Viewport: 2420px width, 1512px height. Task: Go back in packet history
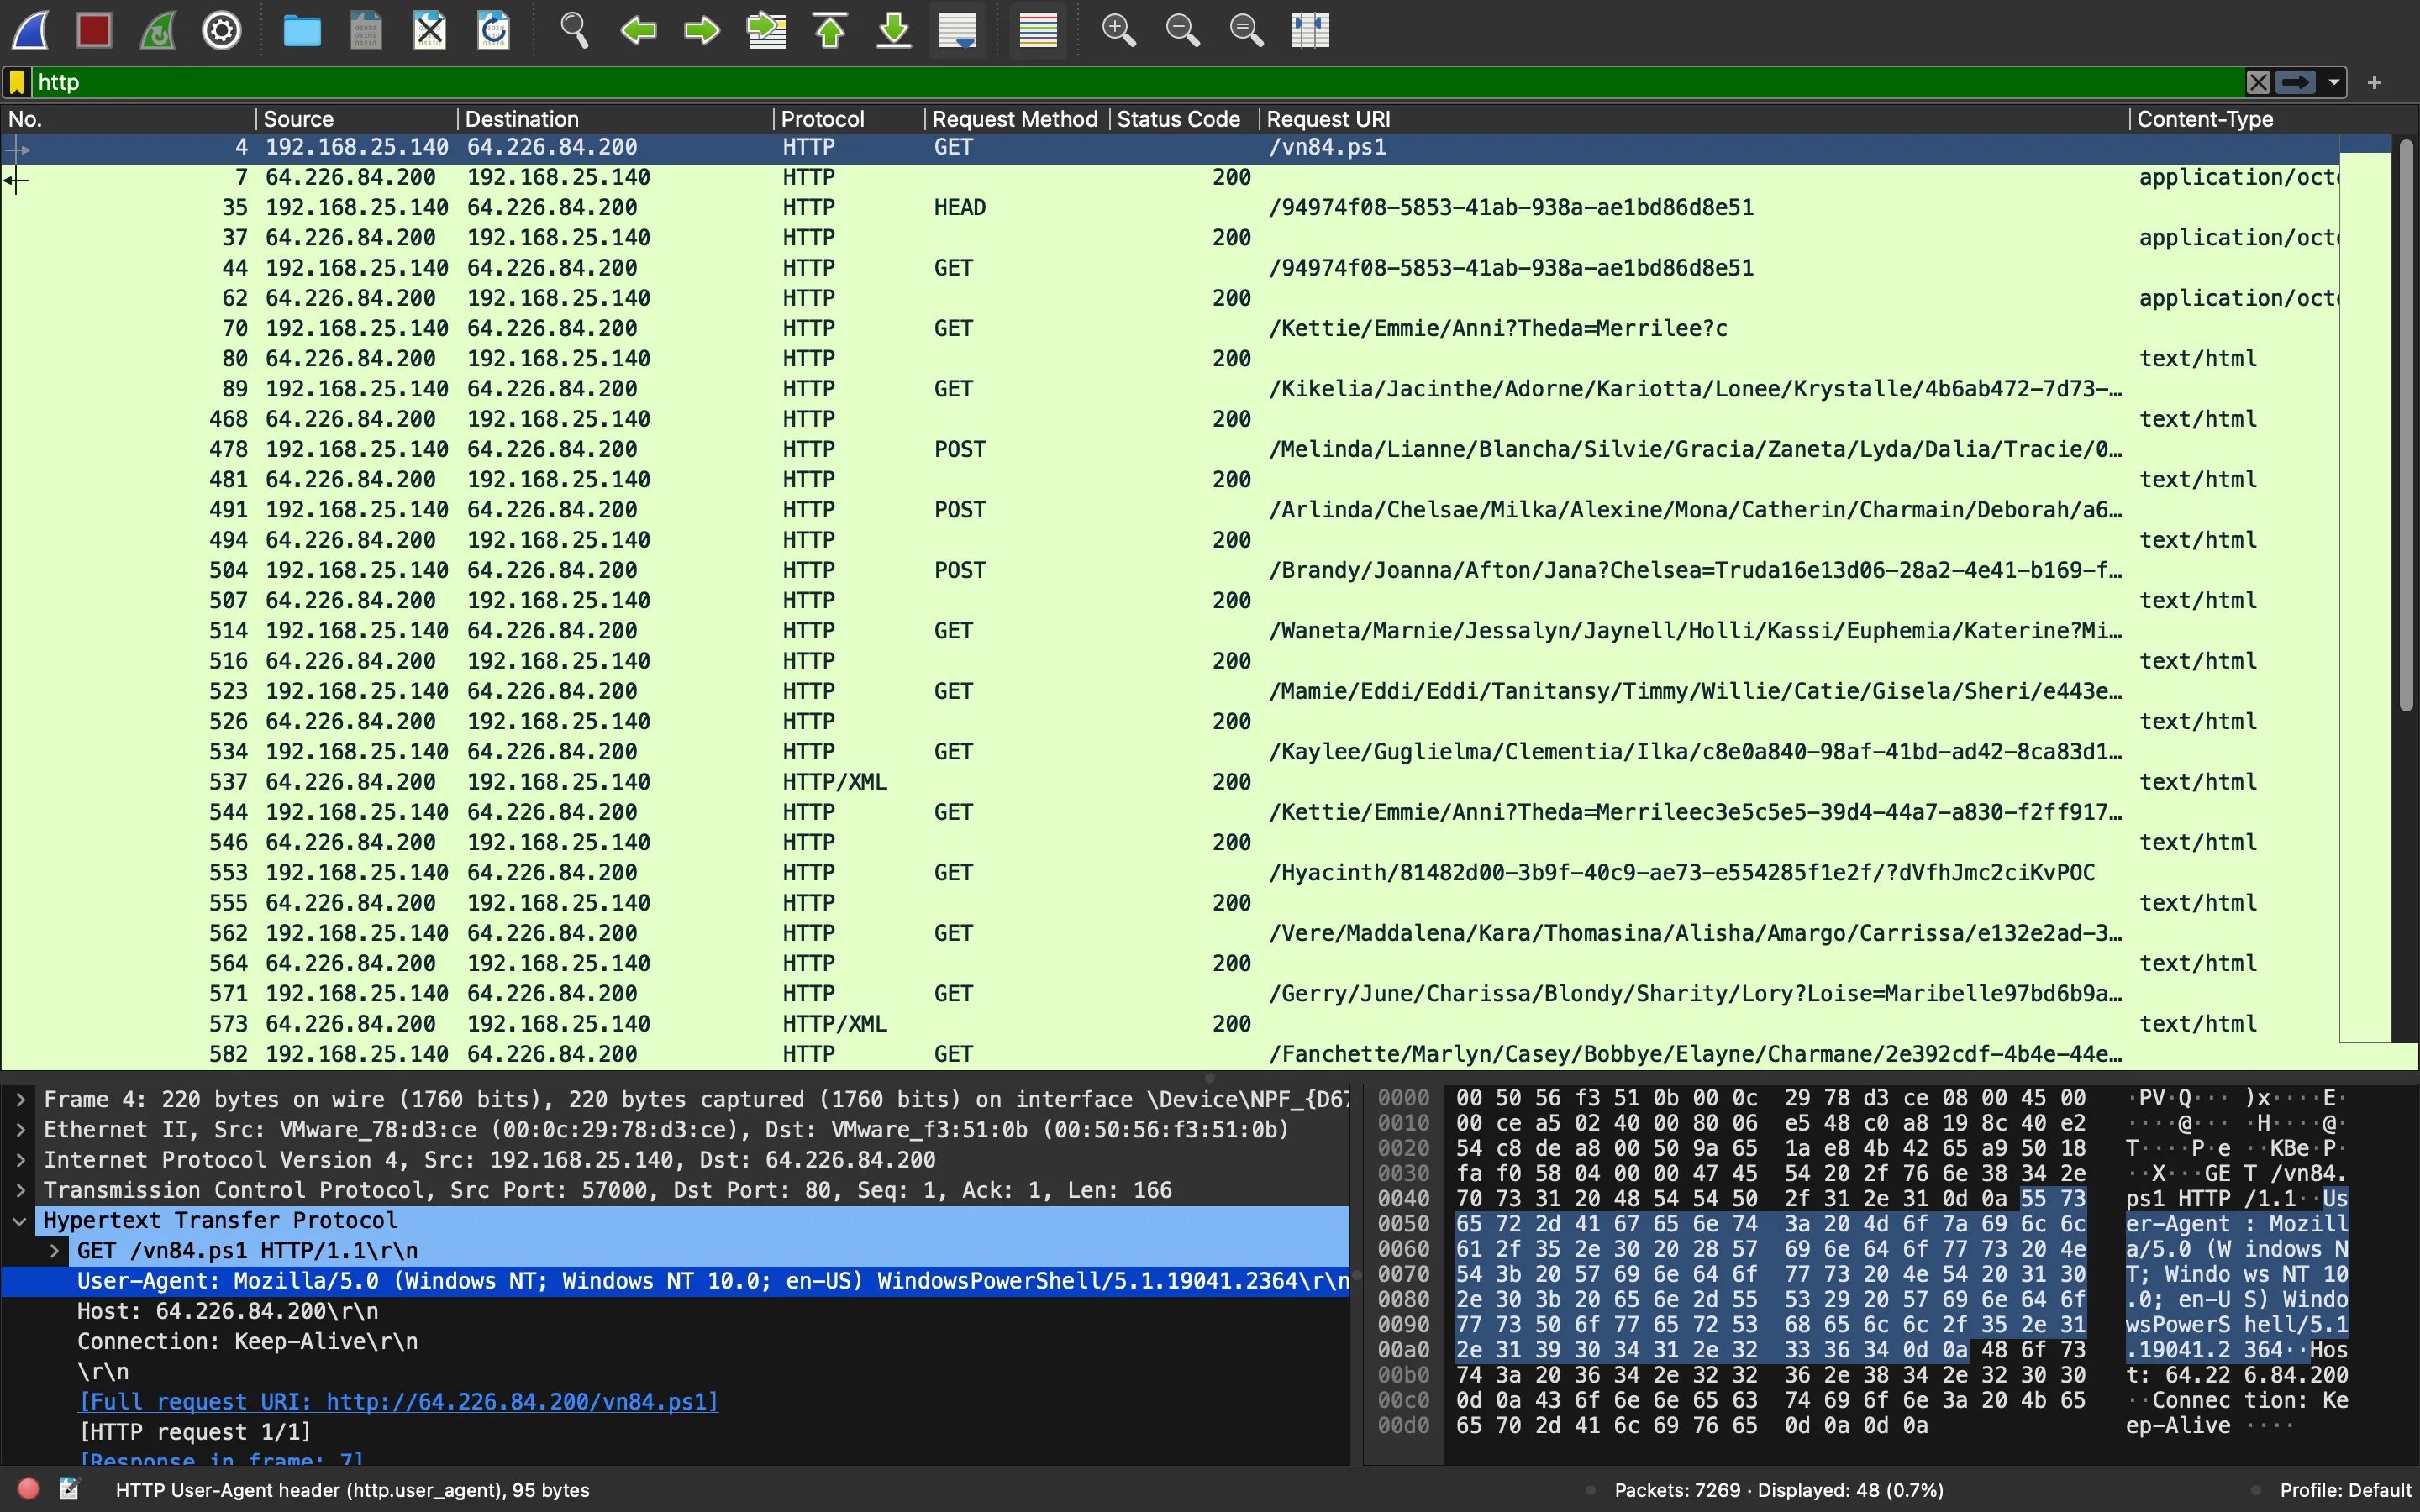[638, 30]
